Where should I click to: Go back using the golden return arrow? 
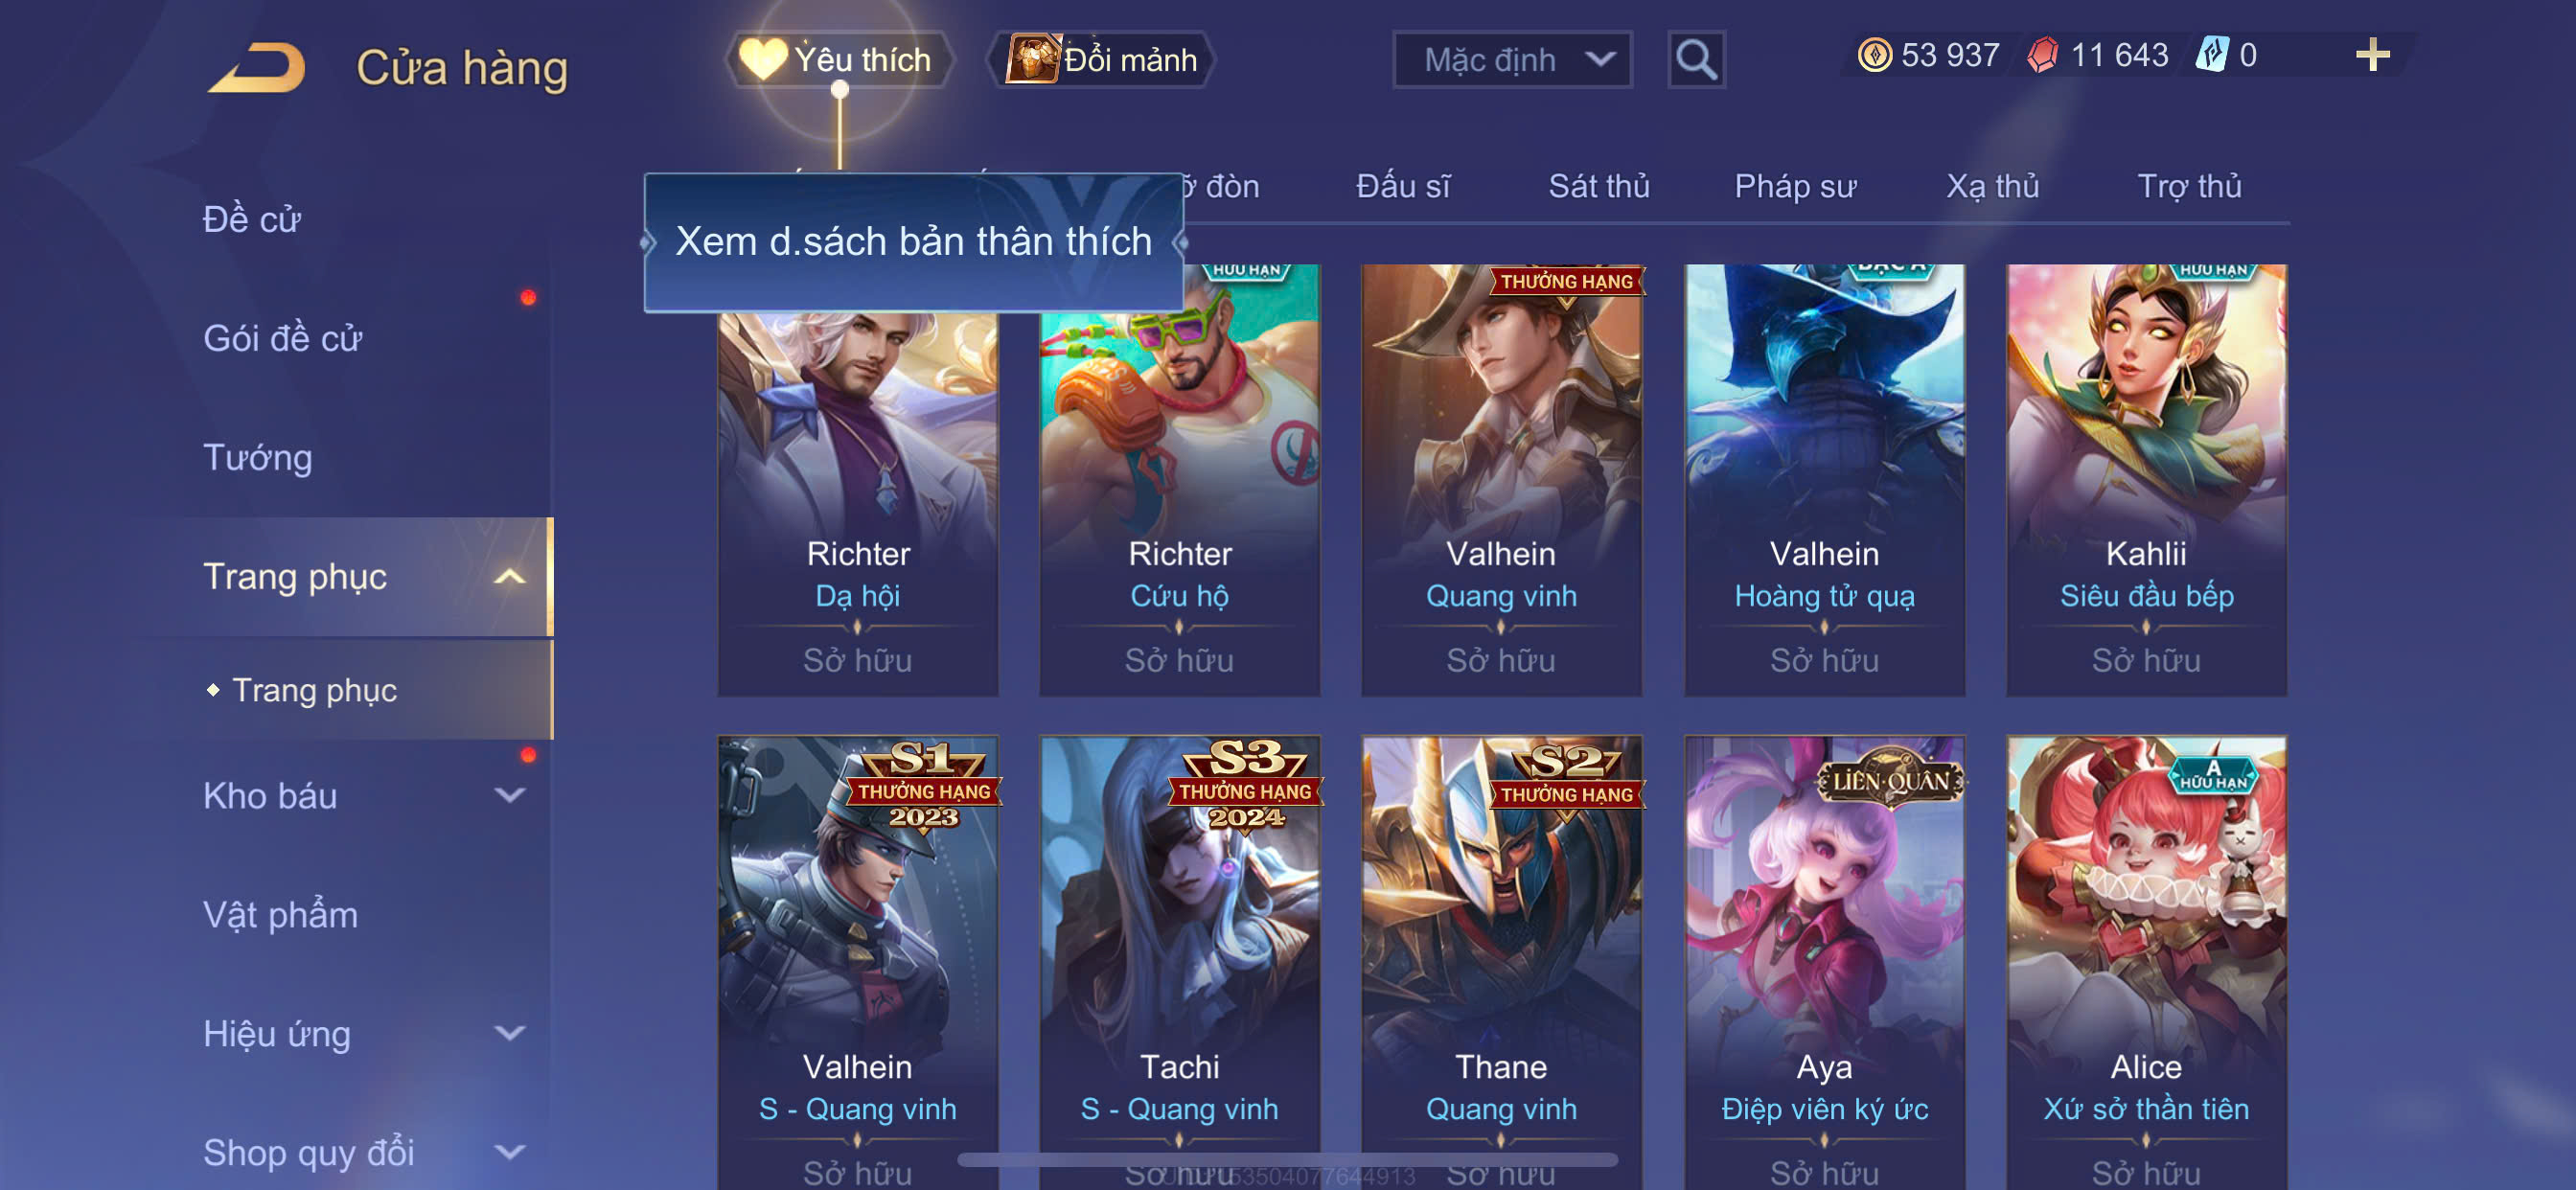(x=257, y=68)
